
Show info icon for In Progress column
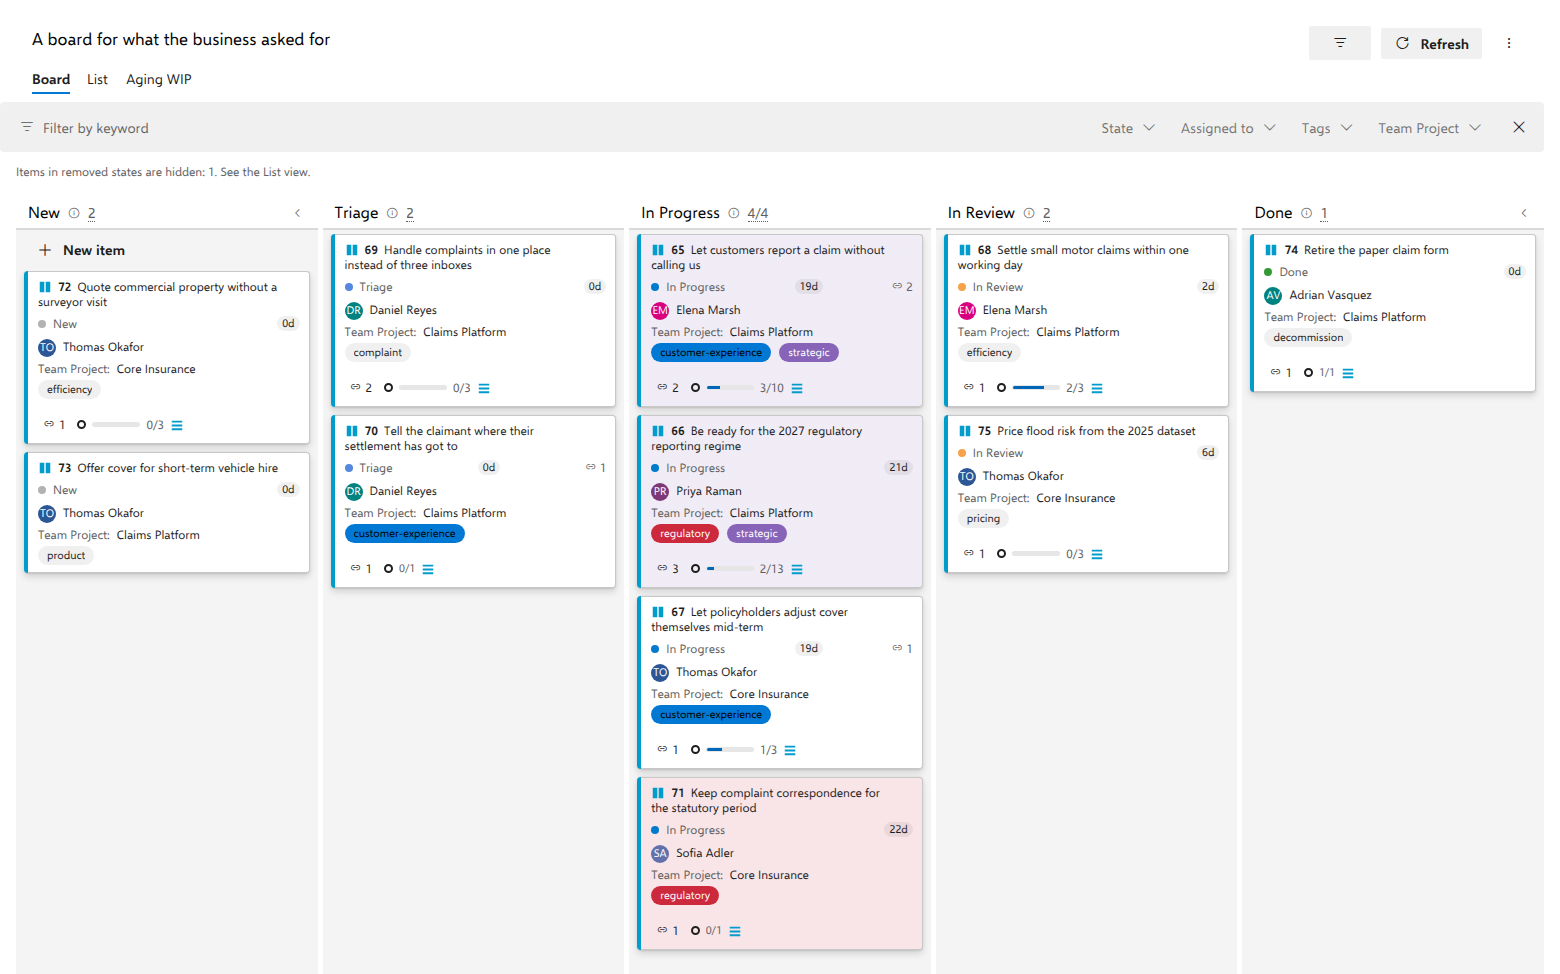[x=734, y=213]
